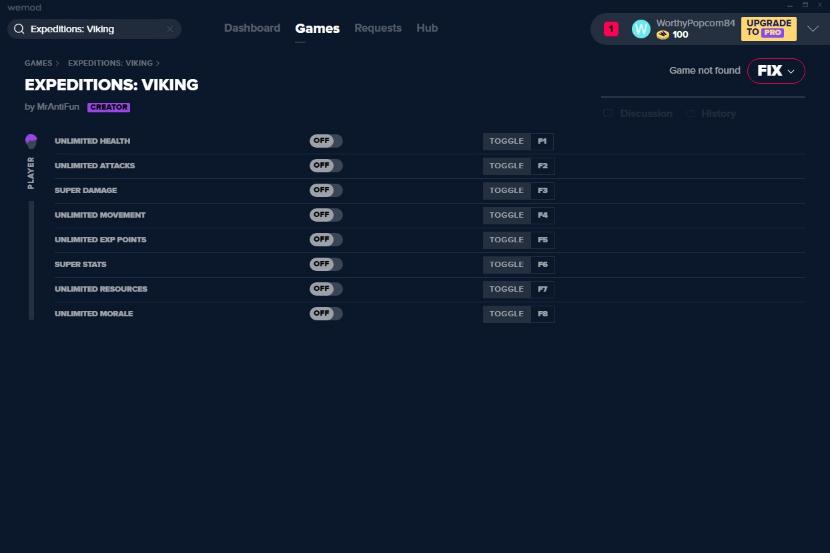Viewport: 830px width, 553px height.
Task: Click Toggle button for Unlimited Attacks
Action: [x=507, y=166]
